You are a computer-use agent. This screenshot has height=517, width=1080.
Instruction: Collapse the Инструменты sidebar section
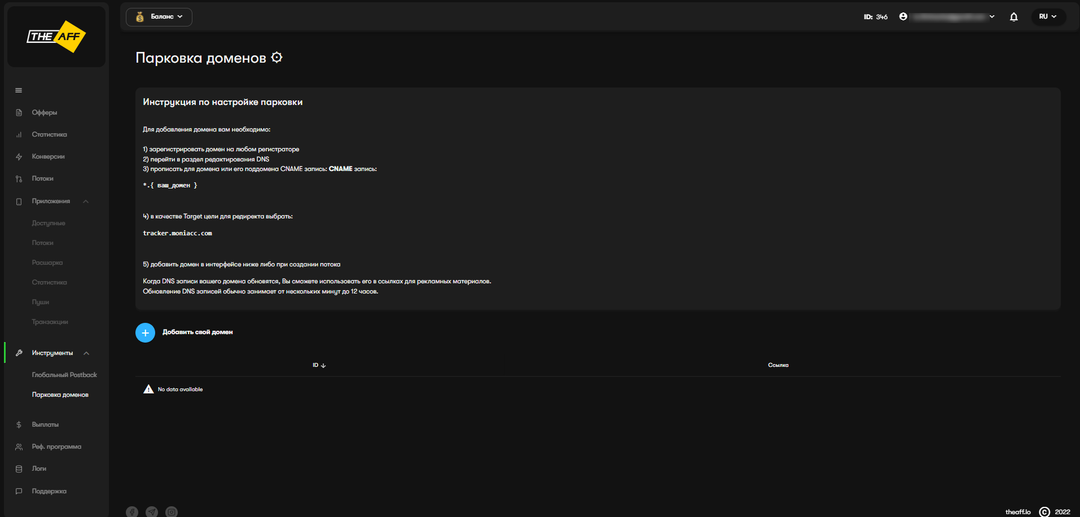(x=86, y=353)
